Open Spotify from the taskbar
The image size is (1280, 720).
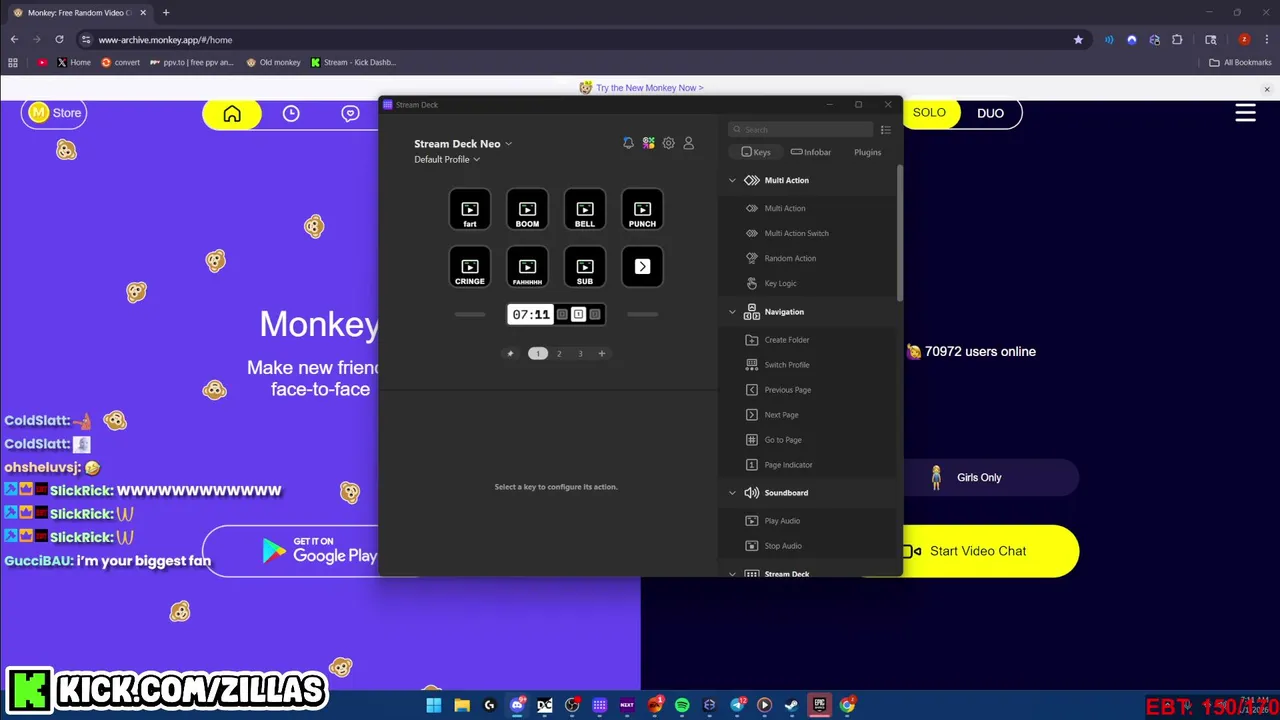682,705
